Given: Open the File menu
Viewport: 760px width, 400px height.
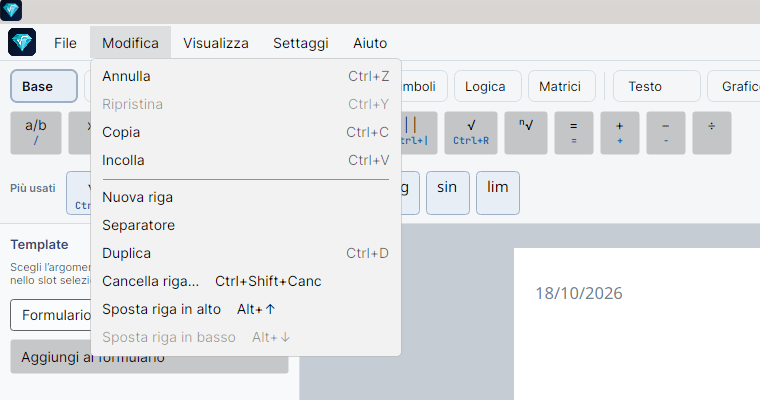Looking at the screenshot, I should [65, 43].
